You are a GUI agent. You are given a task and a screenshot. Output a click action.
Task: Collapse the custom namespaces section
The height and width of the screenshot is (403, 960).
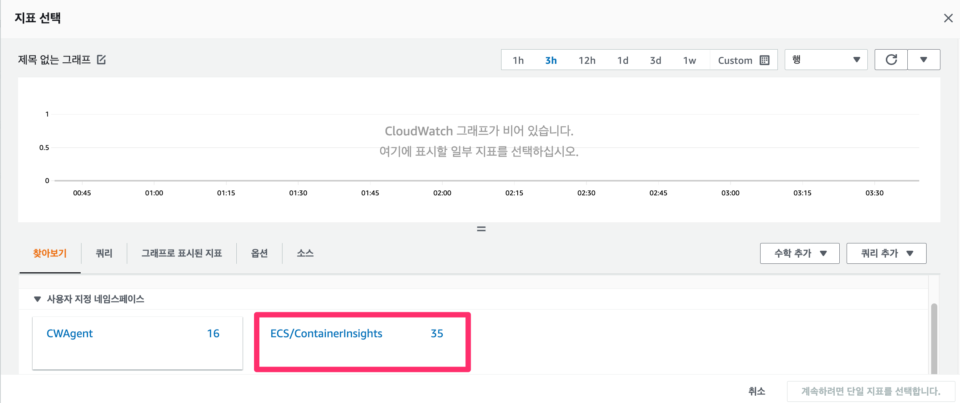37,299
